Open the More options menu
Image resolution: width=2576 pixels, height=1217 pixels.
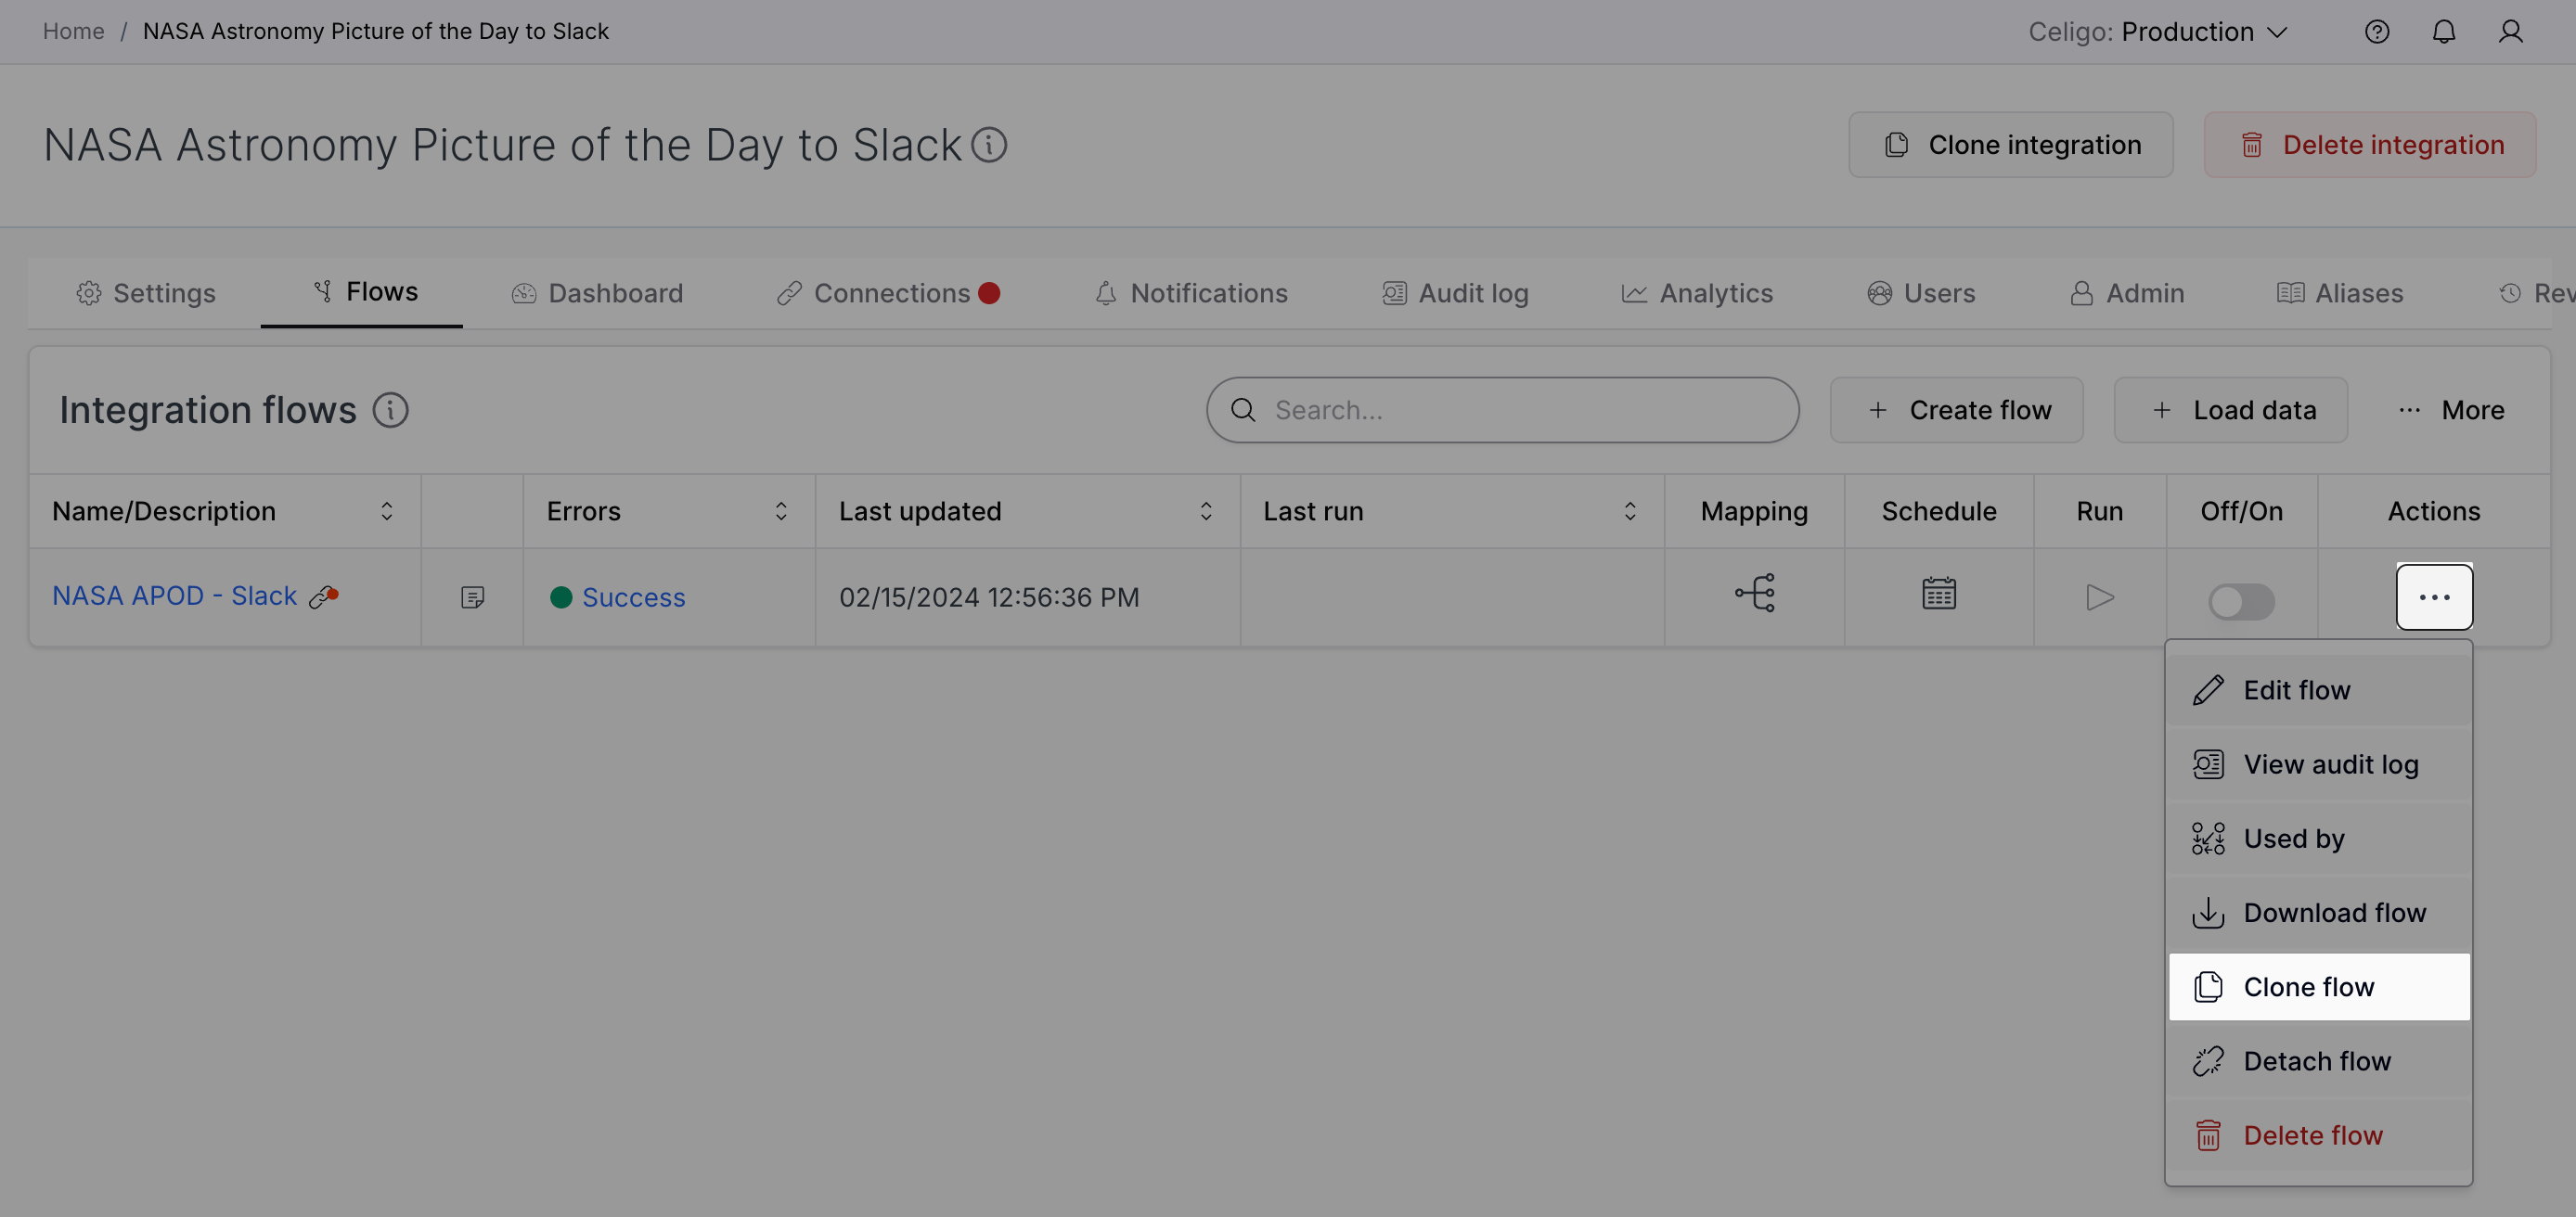2450,410
